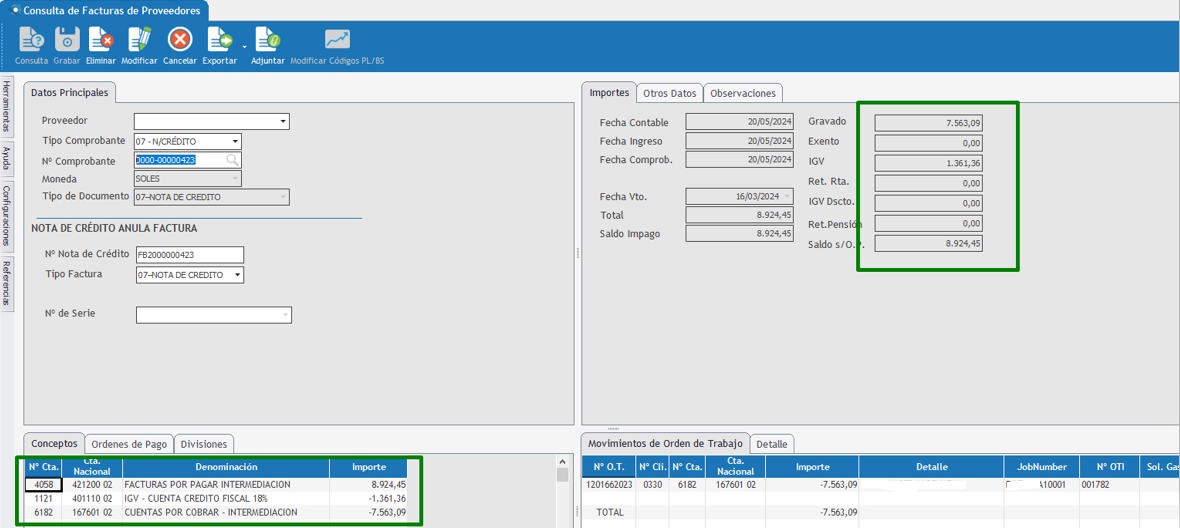
Task: Click the Nº Nota de Crédito field
Action: tap(190, 255)
